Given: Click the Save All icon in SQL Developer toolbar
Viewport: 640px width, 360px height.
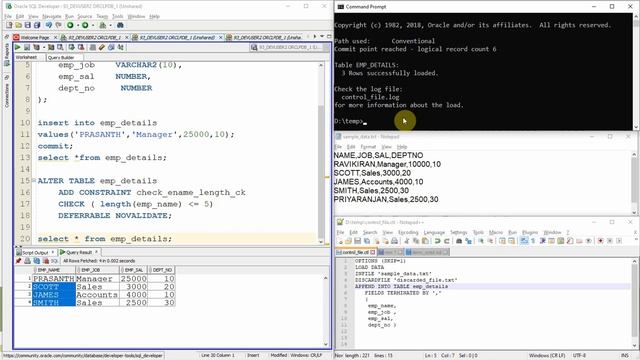Looking at the screenshot, I should [37, 25].
